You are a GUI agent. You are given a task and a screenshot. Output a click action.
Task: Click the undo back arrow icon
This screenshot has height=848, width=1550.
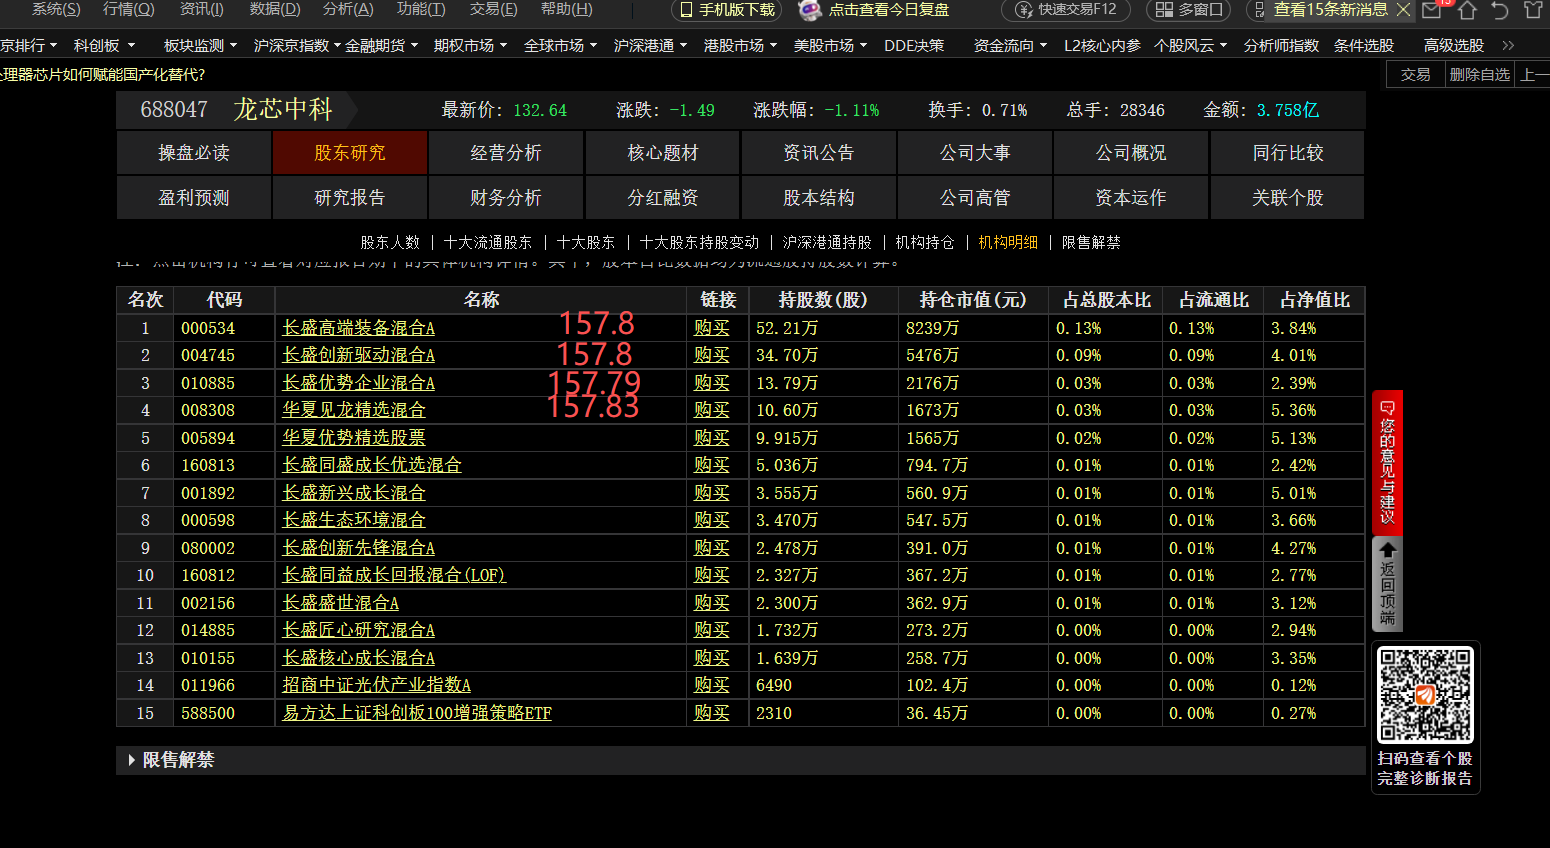click(1500, 10)
